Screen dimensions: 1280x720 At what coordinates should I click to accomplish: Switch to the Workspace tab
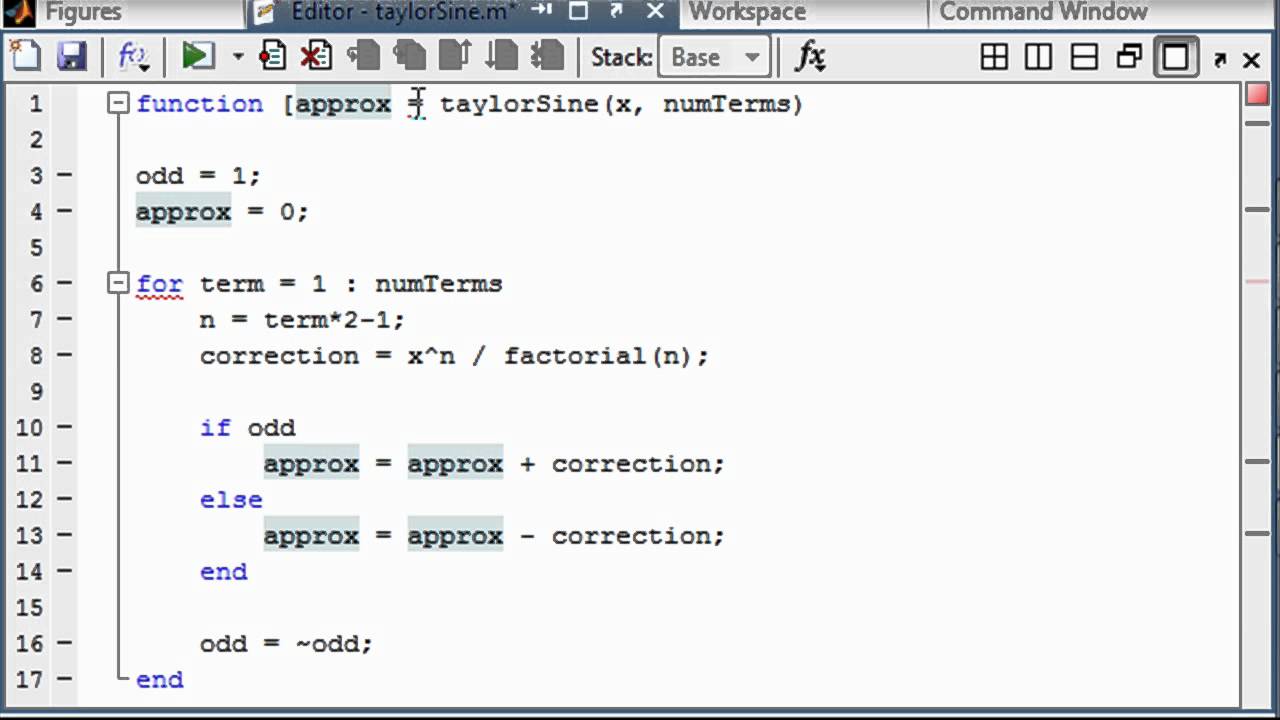click(747, 12)
